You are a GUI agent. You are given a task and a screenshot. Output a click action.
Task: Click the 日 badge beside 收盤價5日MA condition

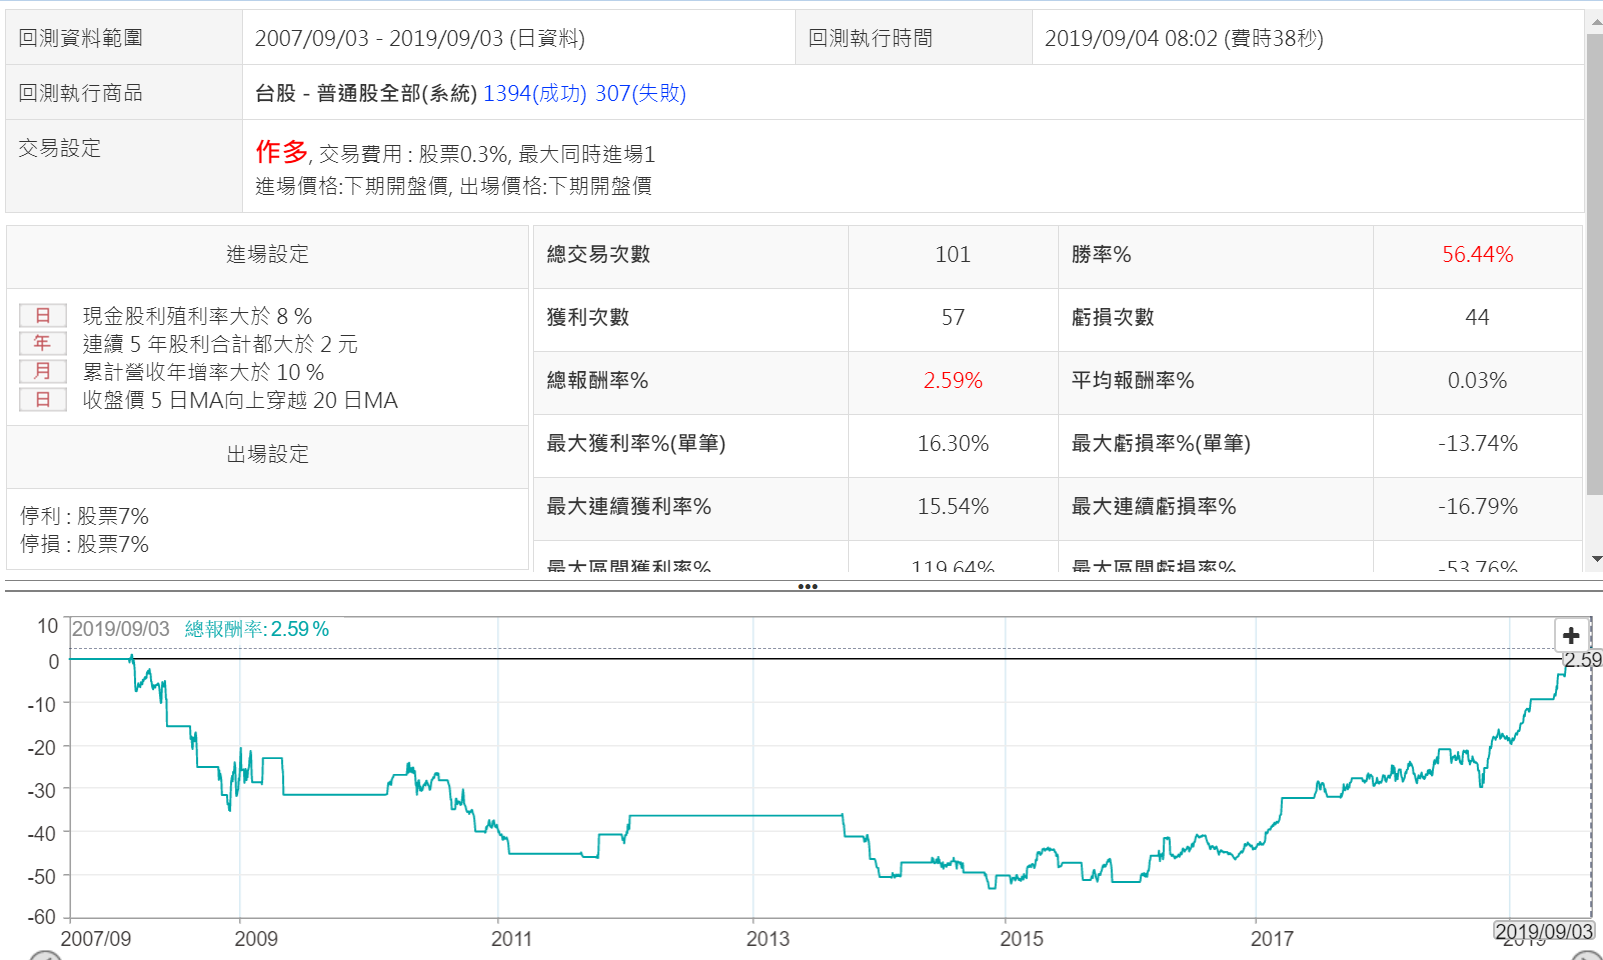[x=43, y=400]
